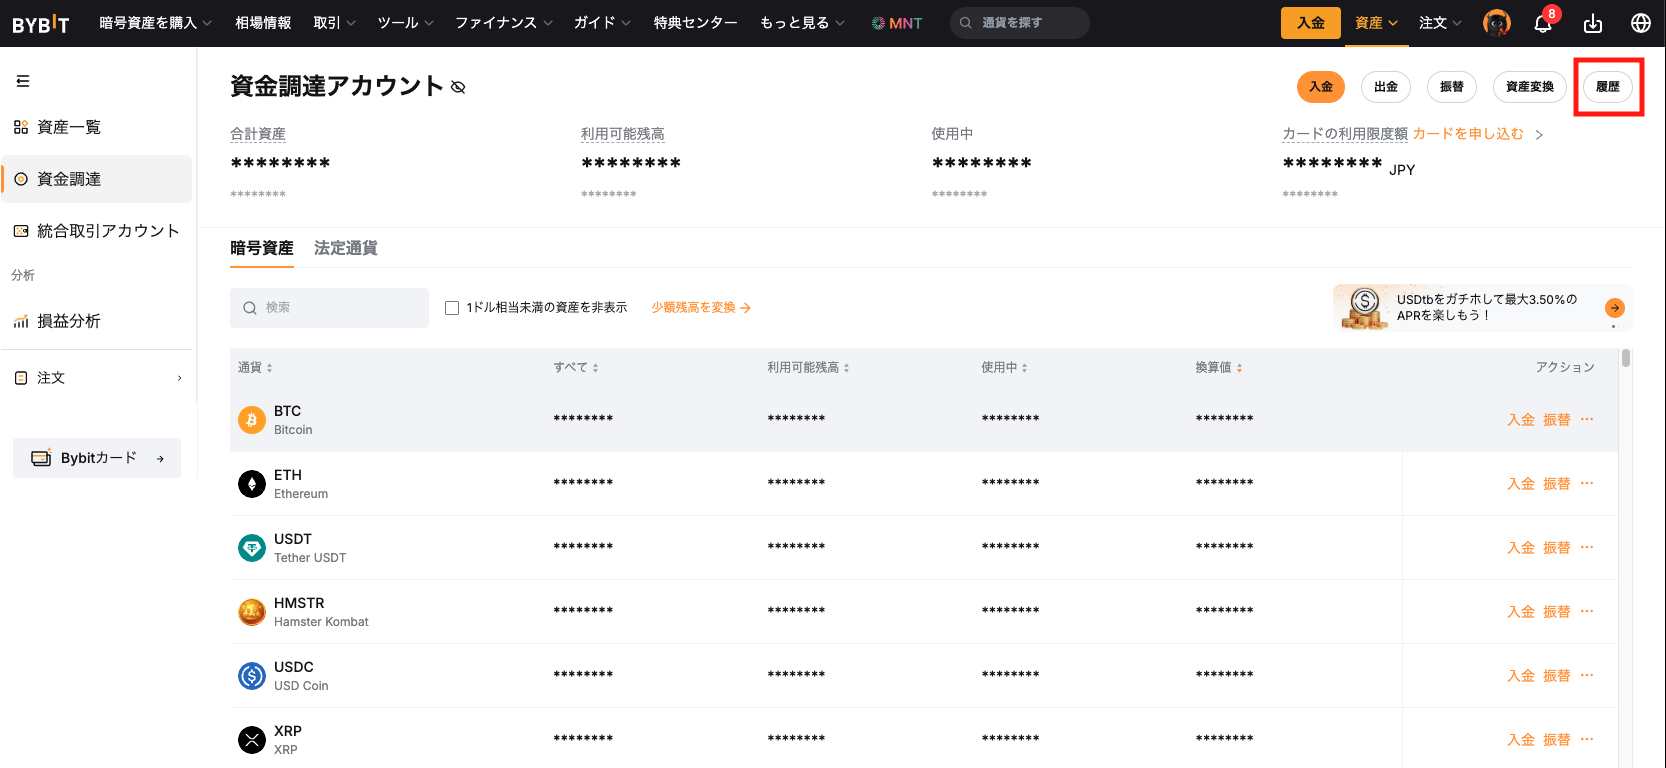Image resolution: width=1666 pixels, height=768 pixels.
Task: Open the language globe icon
Action: pos(1641,23)
